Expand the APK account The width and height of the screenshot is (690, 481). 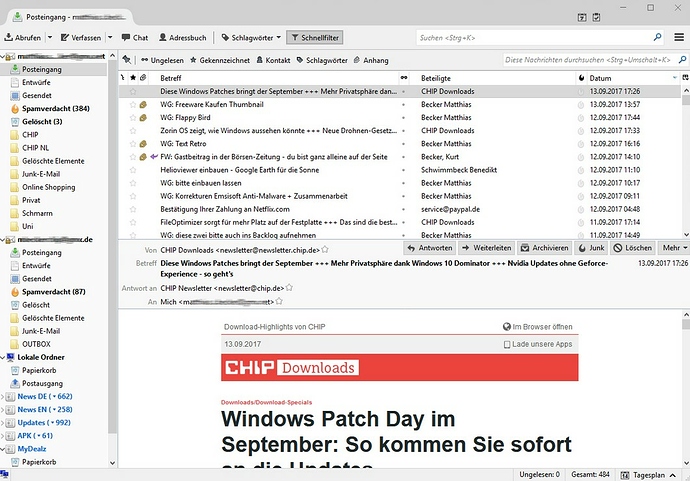3,436
